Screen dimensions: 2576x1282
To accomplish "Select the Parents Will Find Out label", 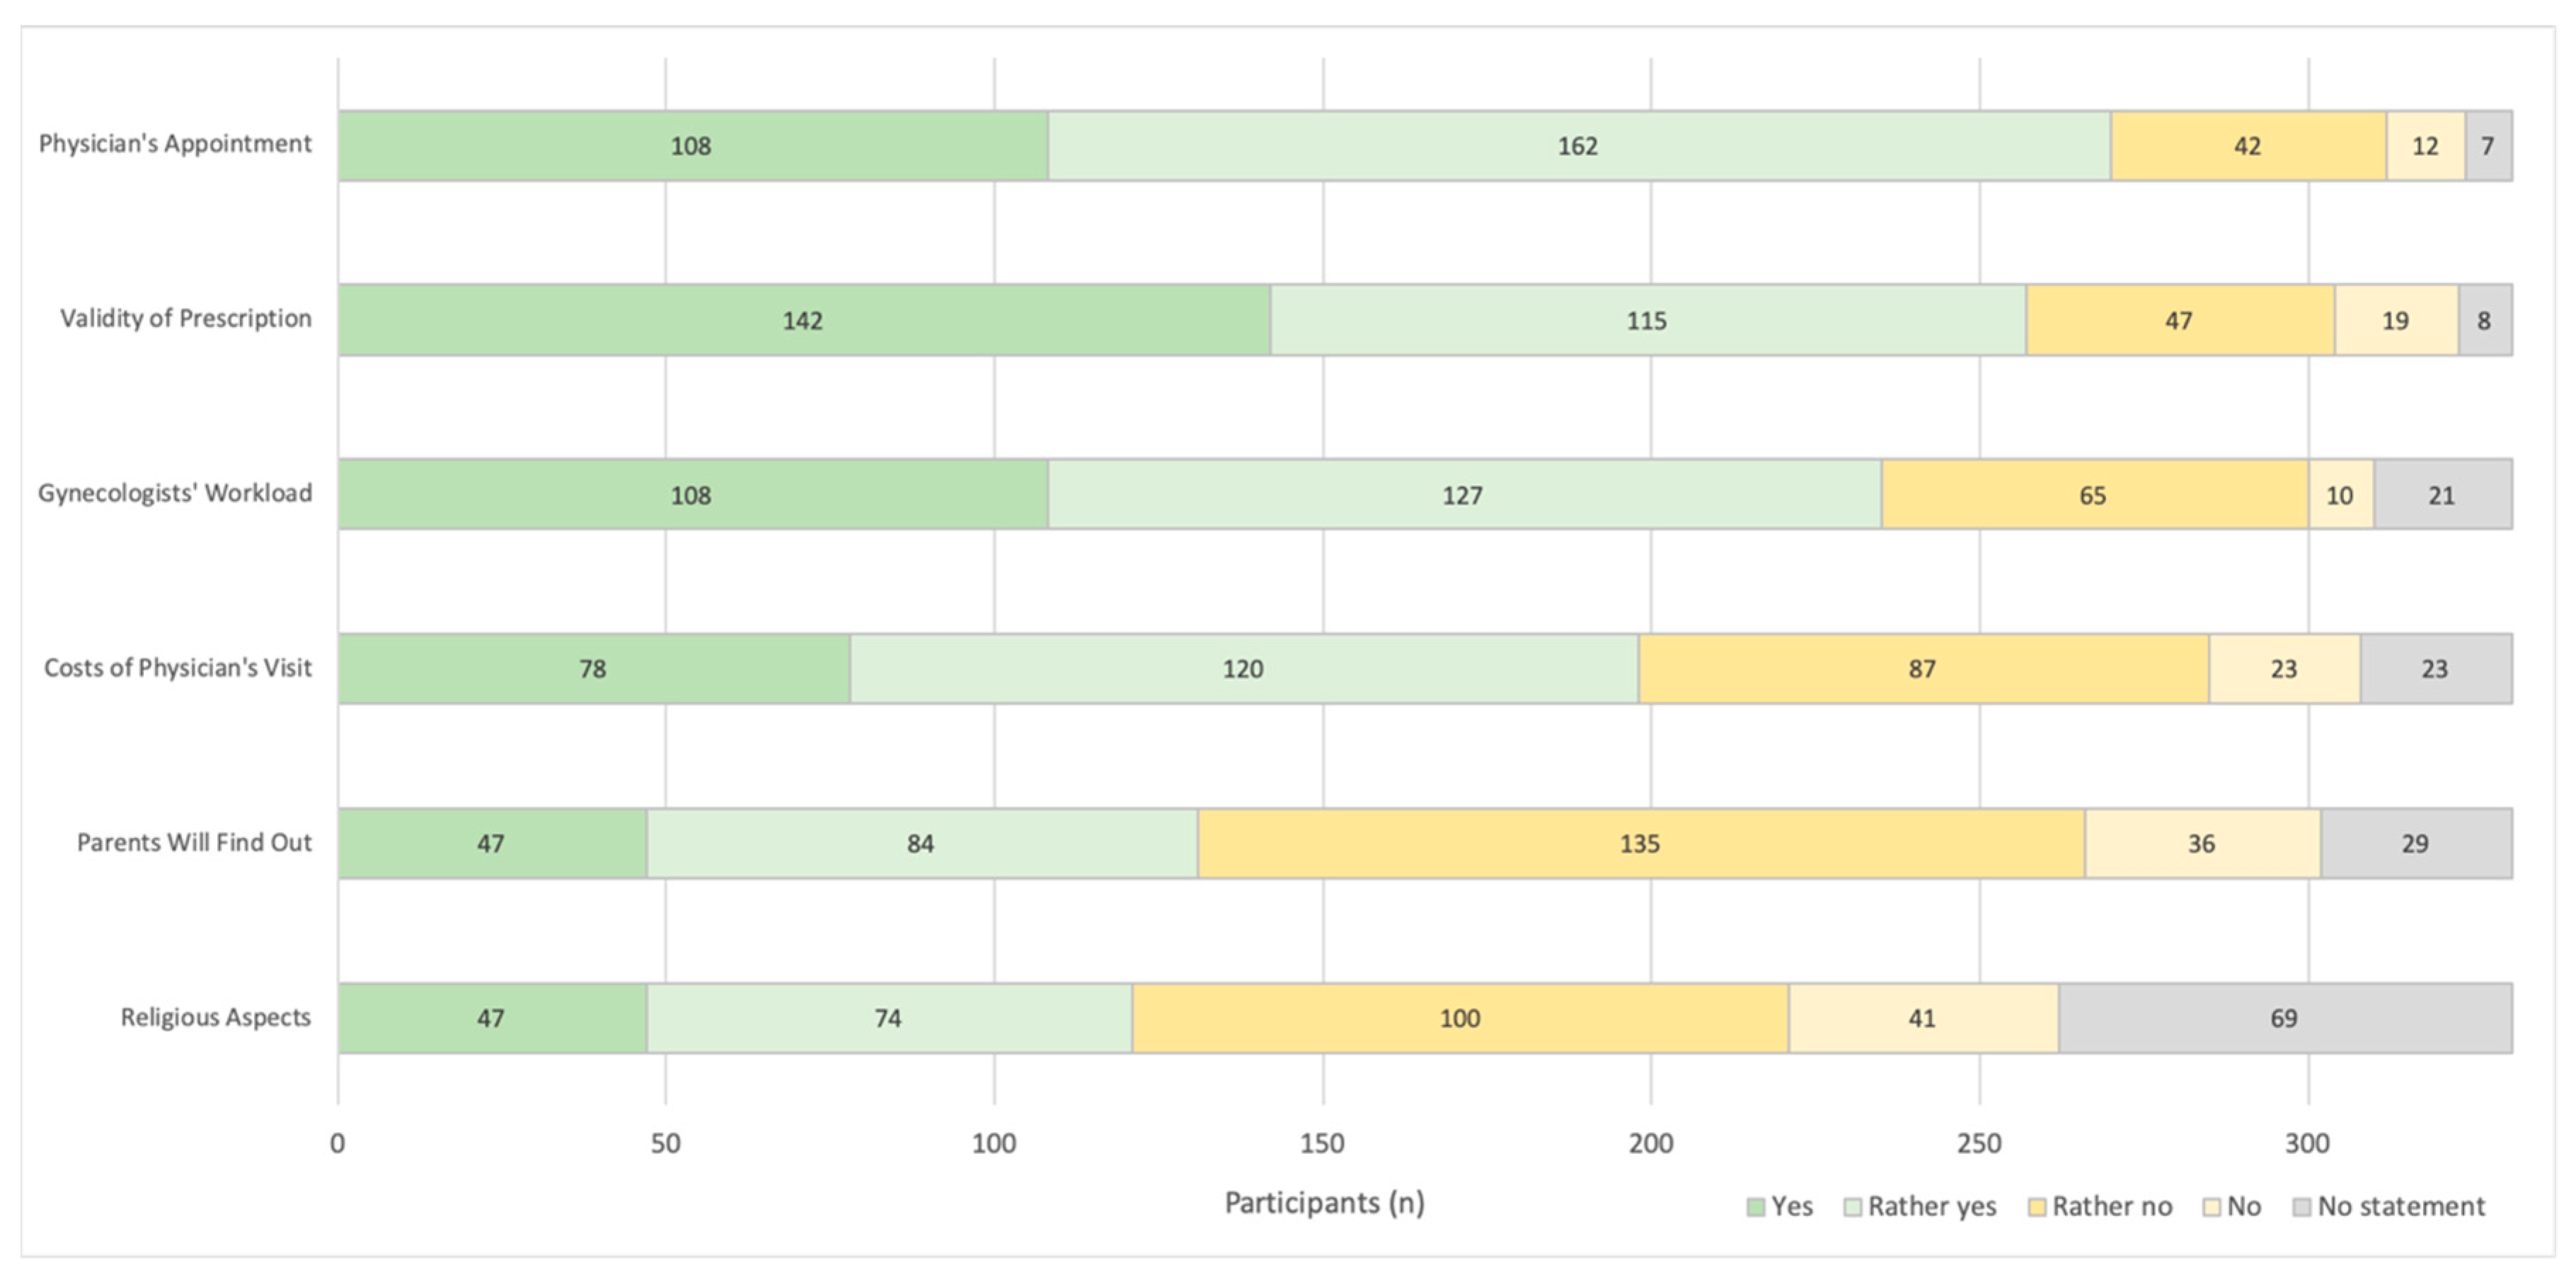I will [194, 843].
